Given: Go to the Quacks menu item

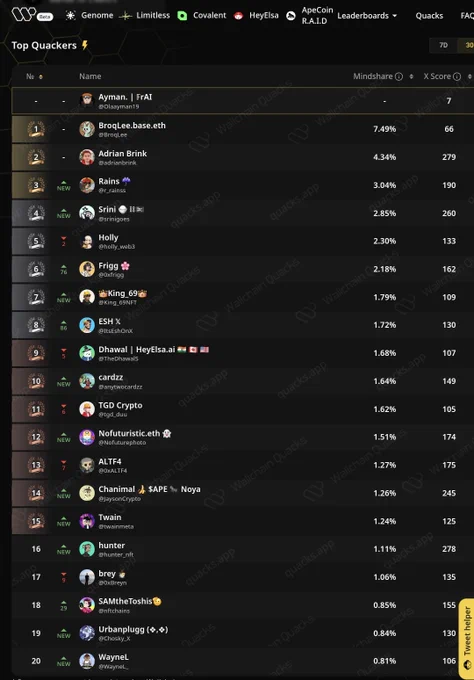Looking at the screenshot, I should pos(429,16).
